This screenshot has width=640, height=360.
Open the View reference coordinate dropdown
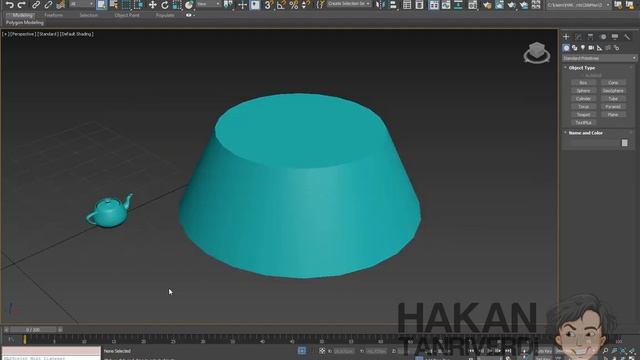(208, 4)
